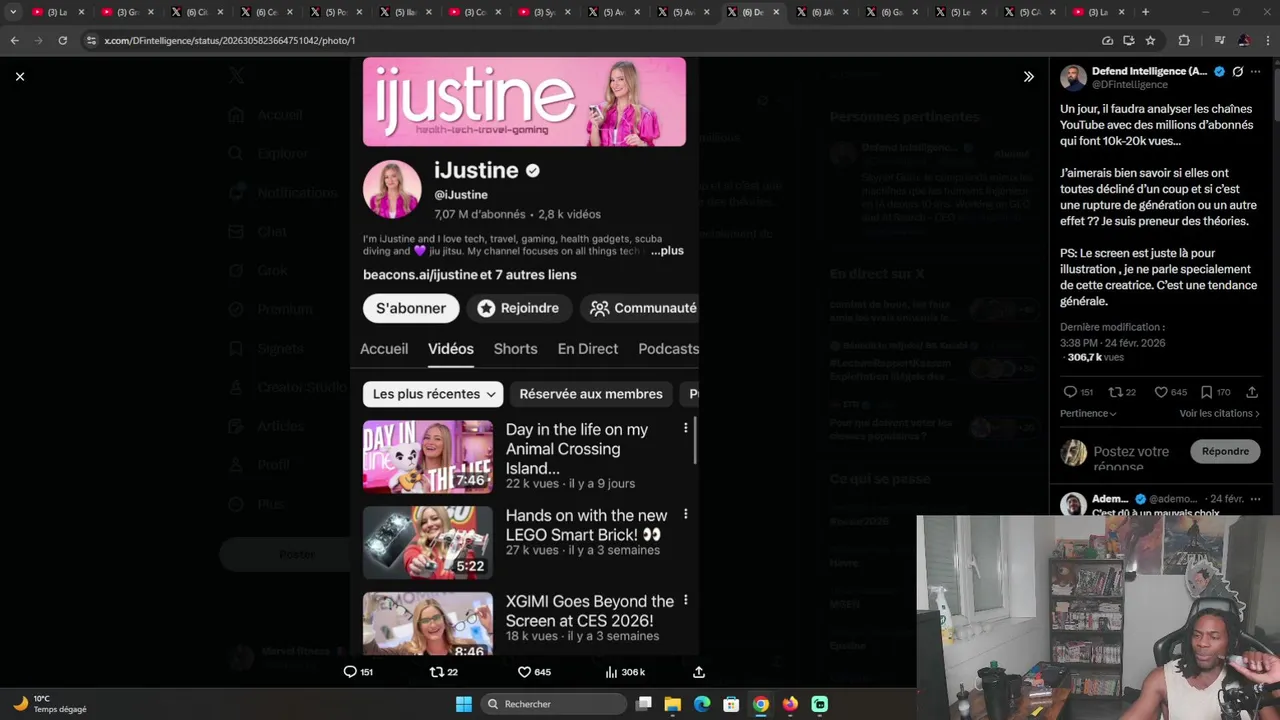
Task: Switch to the (3) Sy browser tab
Action: 543,12
